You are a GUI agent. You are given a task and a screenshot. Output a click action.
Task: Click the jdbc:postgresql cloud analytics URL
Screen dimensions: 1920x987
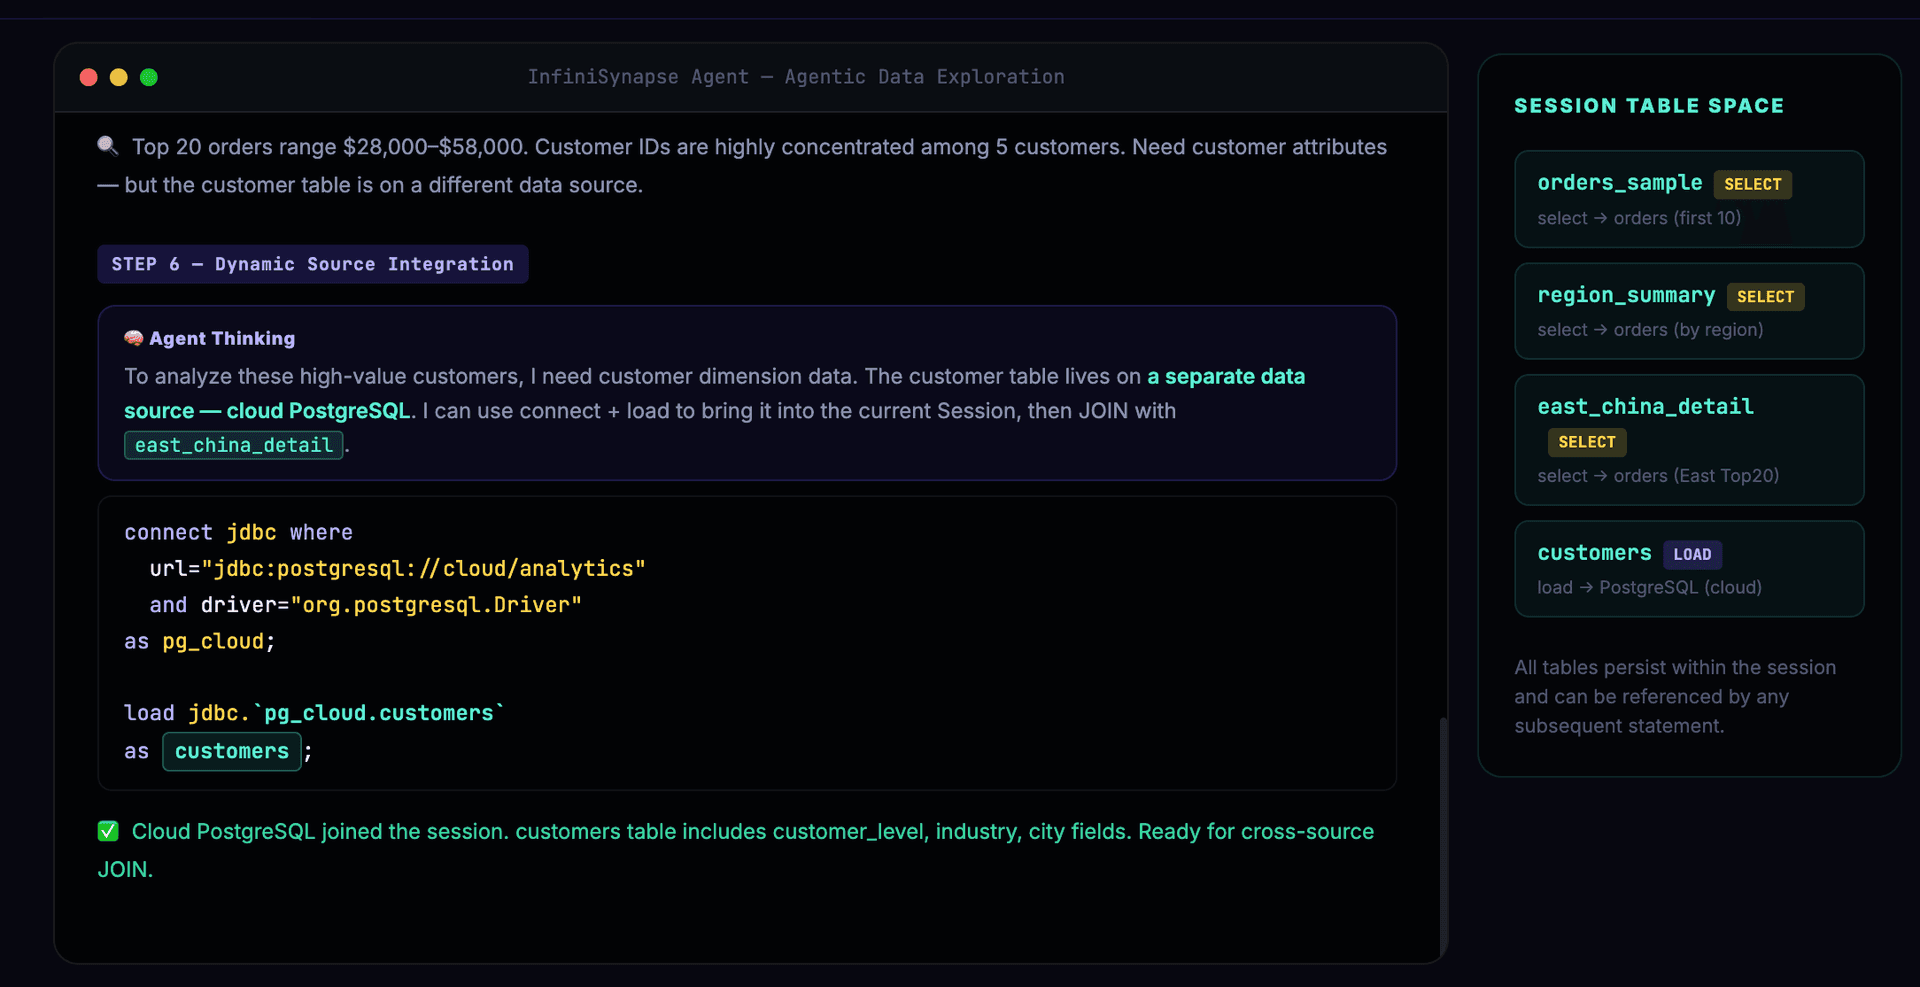(x=425, y=568)
